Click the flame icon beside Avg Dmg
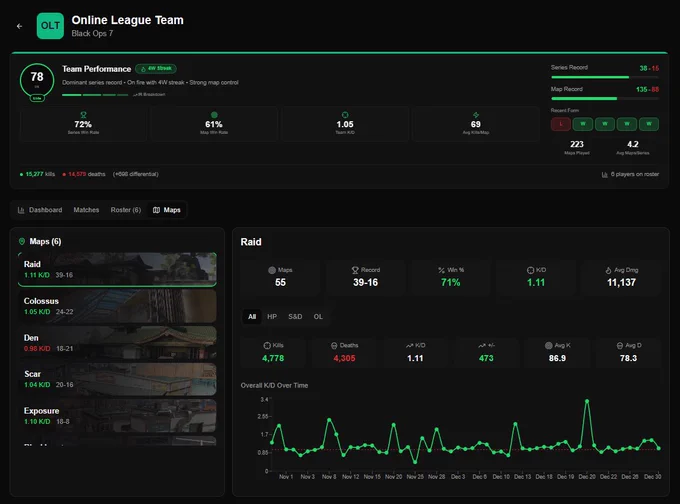This screenshot has width=680, height=504. [x=608, y=270]
